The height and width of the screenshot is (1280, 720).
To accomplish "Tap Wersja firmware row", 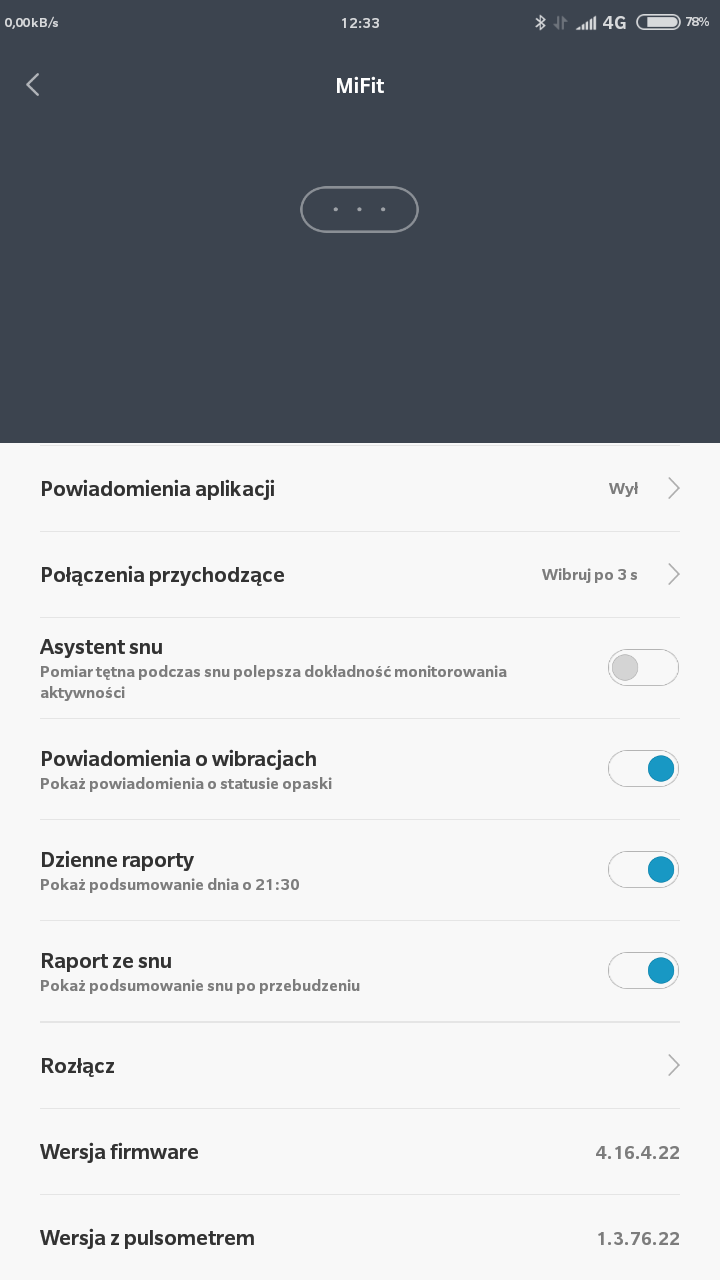I will 360,1151.
